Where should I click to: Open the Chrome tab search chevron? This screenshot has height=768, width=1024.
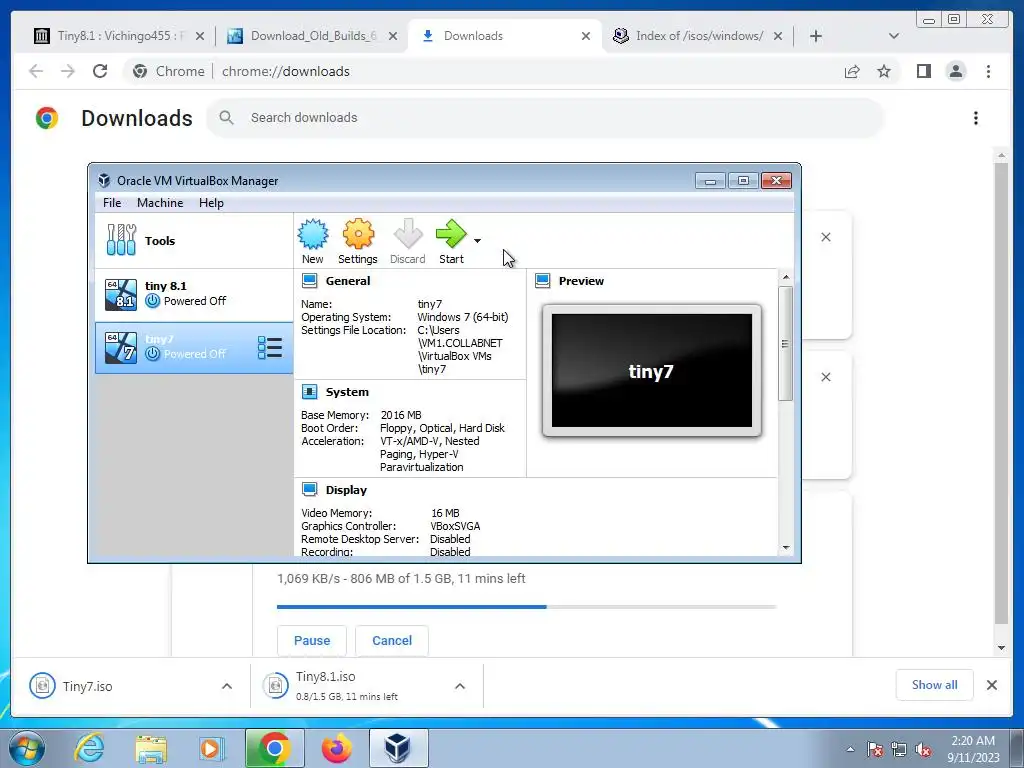(x=894, y=36)
